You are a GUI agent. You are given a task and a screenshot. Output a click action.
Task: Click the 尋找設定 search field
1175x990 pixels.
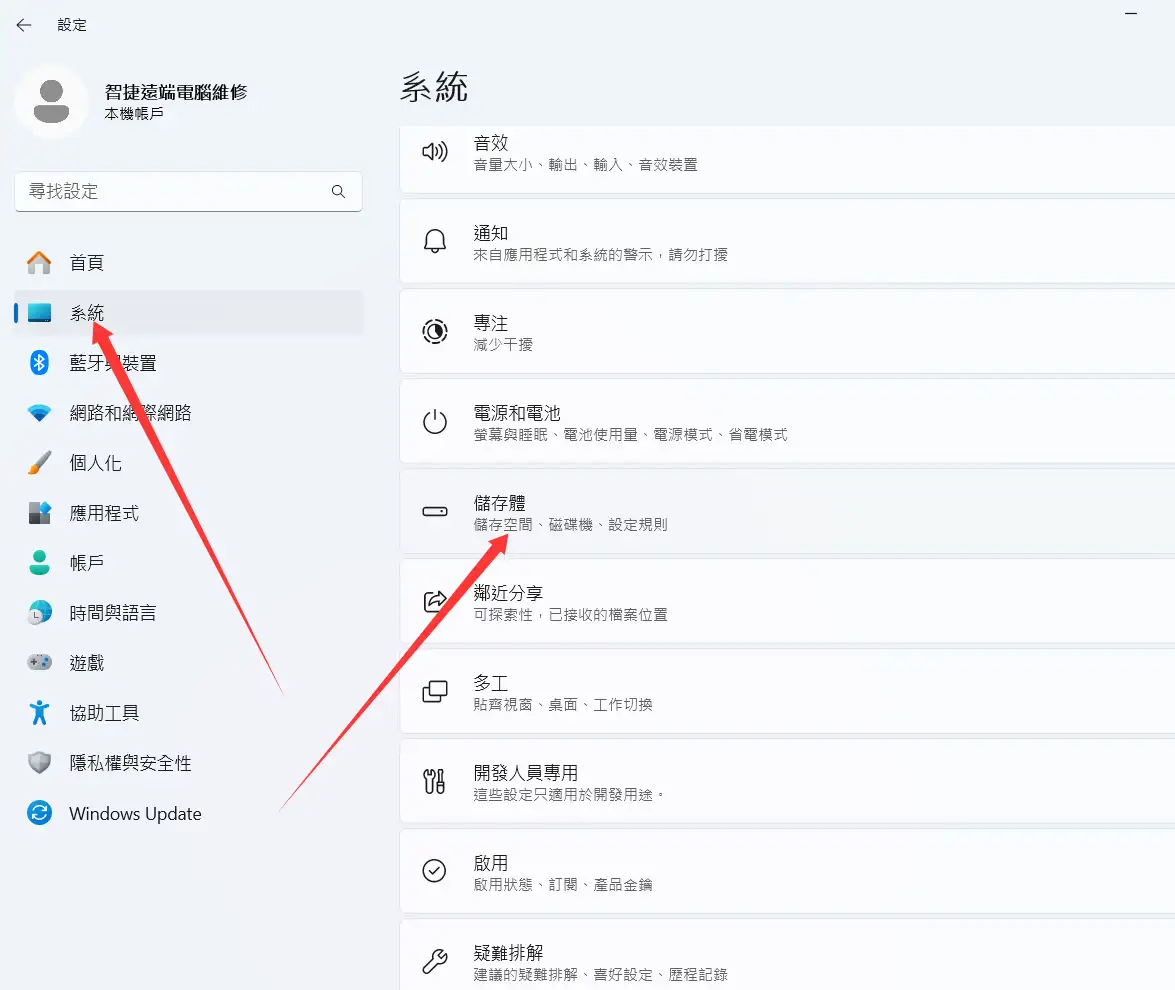188,191
